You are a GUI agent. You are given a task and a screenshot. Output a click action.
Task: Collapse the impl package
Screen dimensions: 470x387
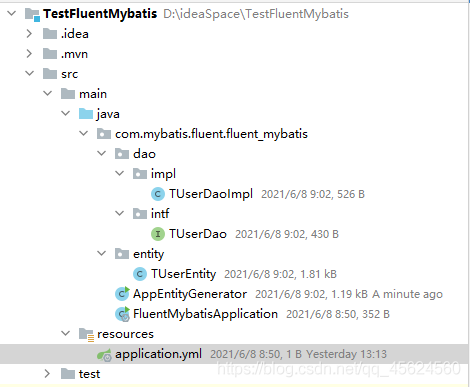[x=119, y=173]
